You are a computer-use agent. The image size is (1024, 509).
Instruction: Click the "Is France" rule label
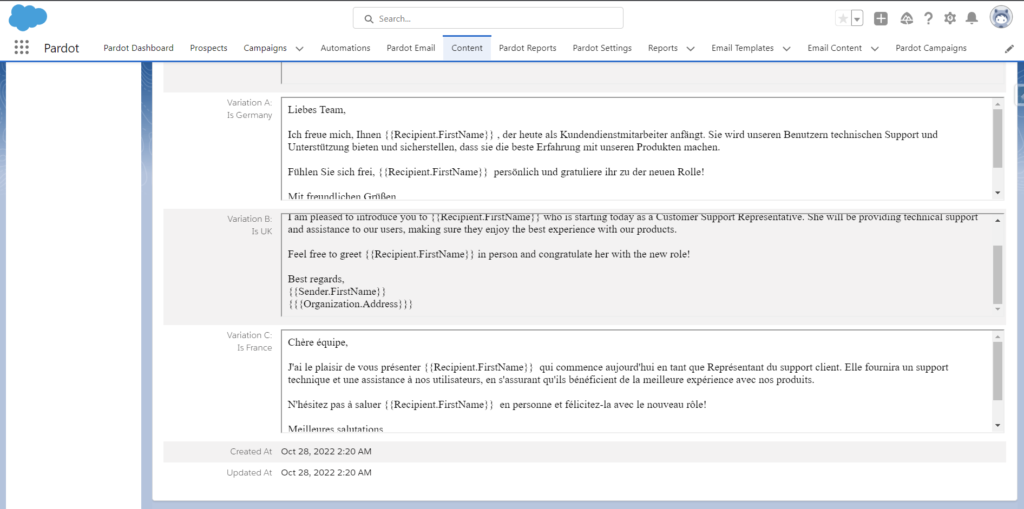pos(255,348)
